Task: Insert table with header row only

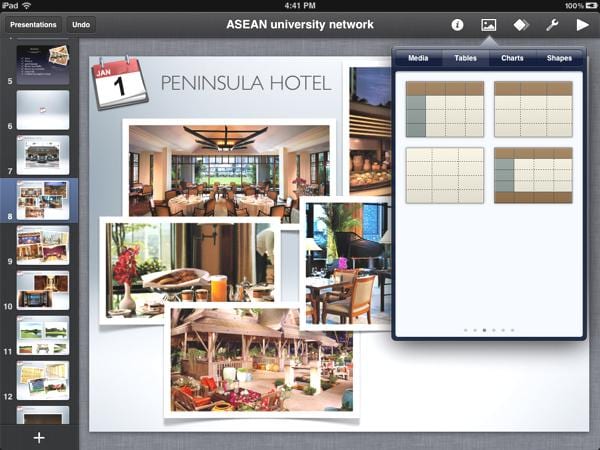Action: [533, 109]
